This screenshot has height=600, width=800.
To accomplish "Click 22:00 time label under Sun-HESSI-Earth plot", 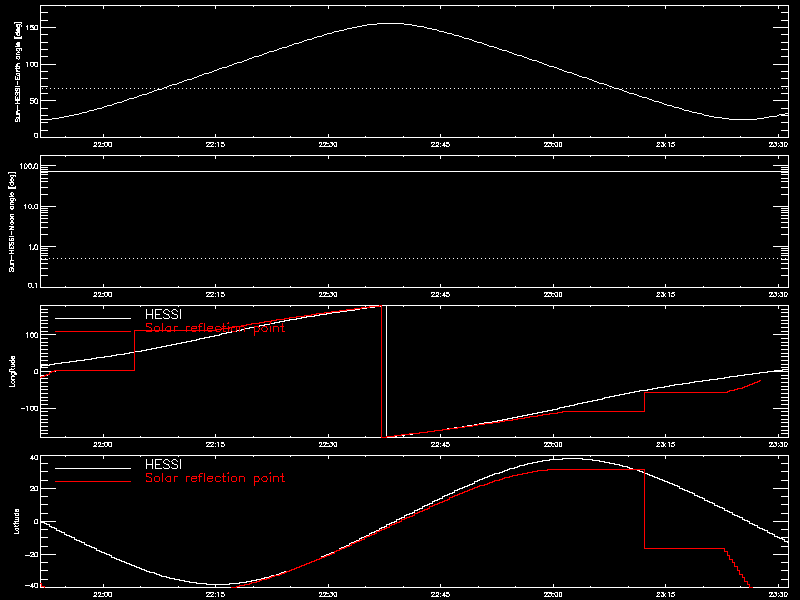I will [103, 144].
